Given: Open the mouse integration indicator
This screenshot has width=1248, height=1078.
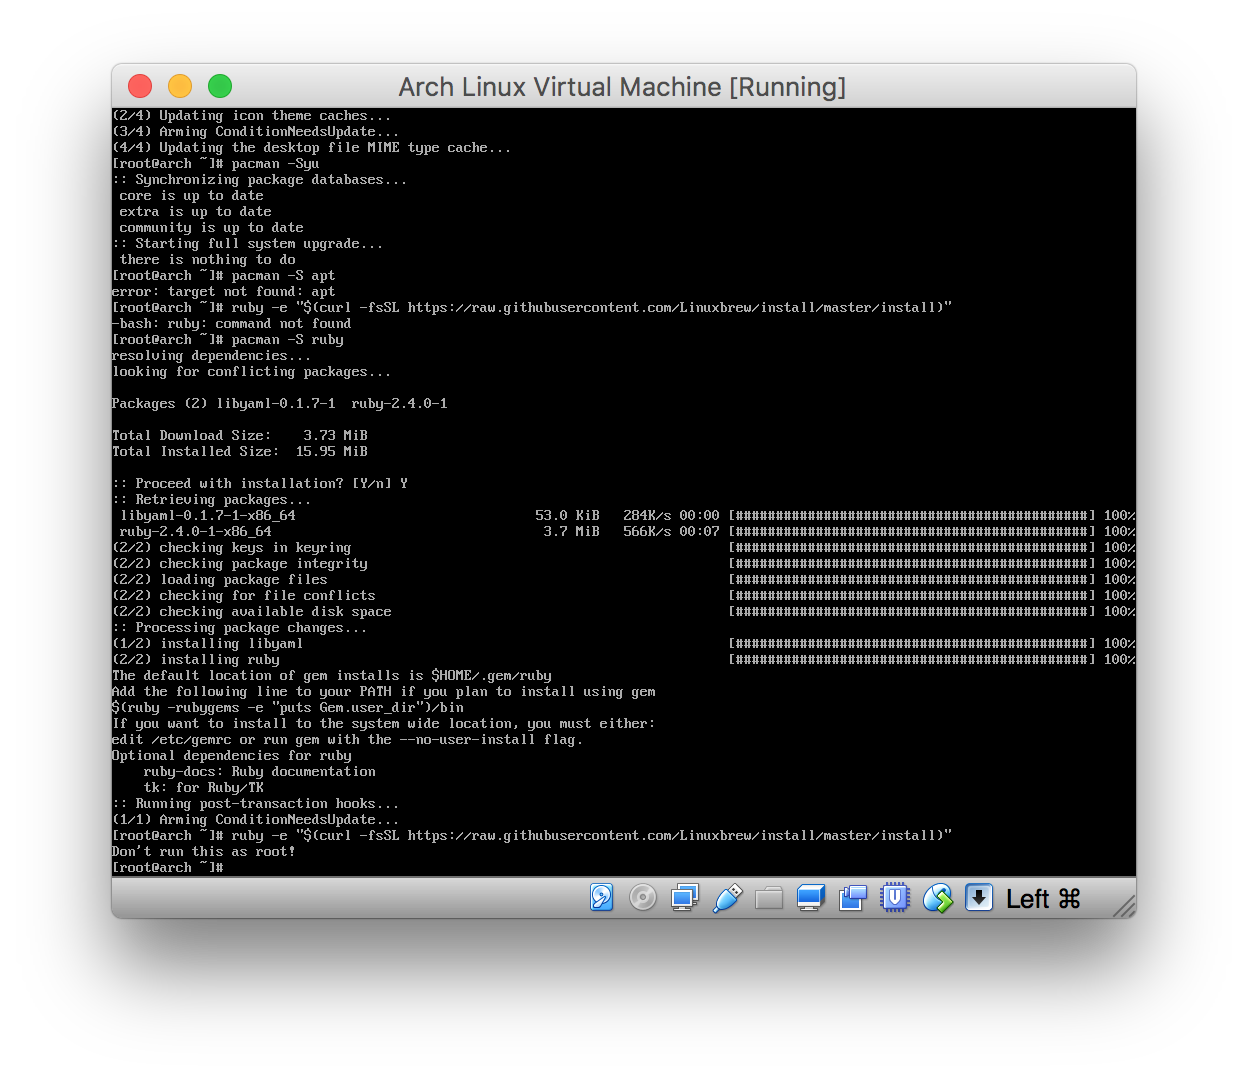Looking at the screenshot, I should click(938, 898).
